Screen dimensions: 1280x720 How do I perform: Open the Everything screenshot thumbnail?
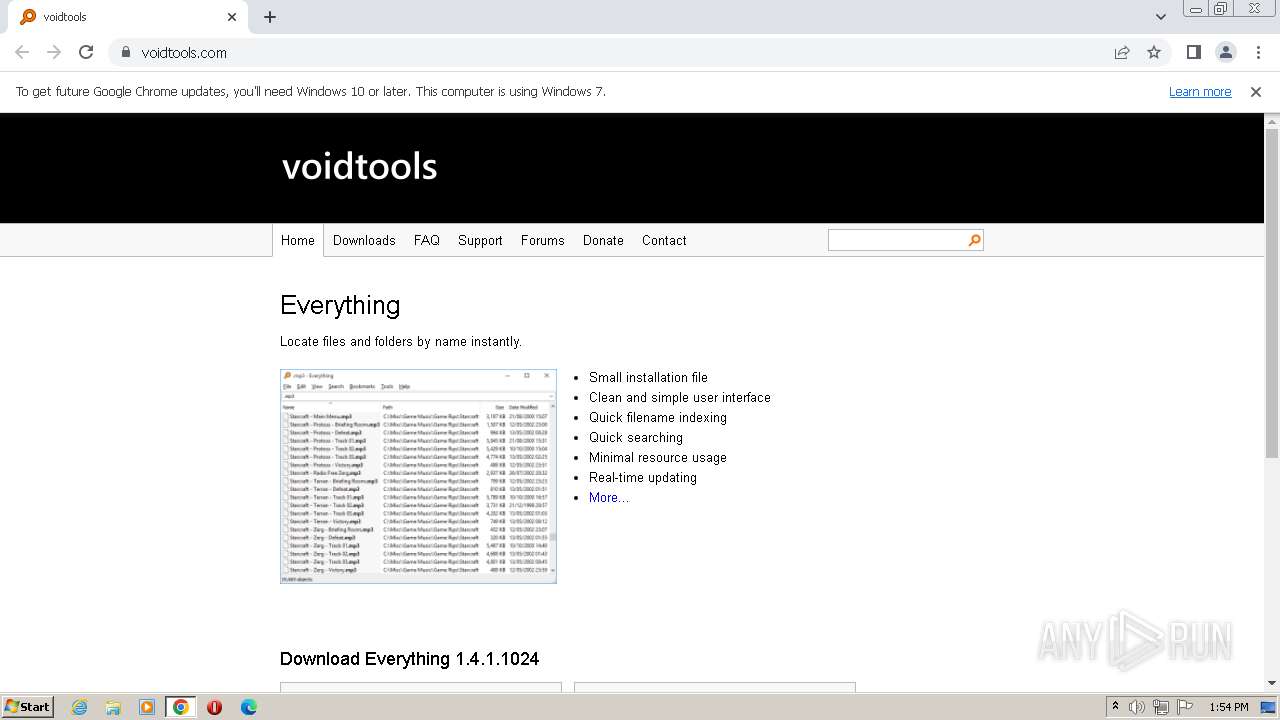(x=418, y=476)
